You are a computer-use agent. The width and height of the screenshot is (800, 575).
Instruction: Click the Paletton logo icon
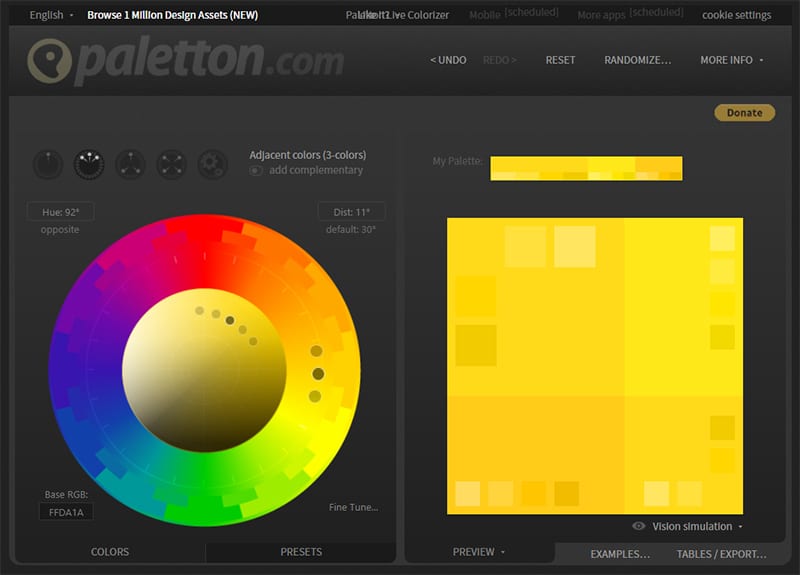pyautogui.click(x=49, y=61)
